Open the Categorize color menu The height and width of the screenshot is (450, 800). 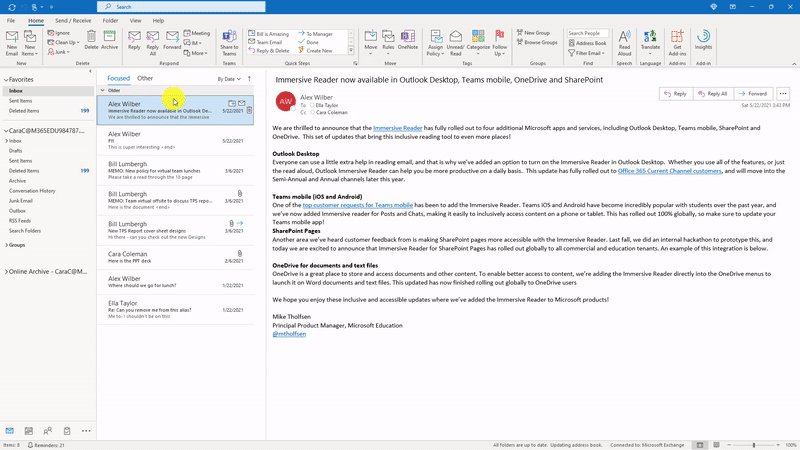(x=478, y=43)
